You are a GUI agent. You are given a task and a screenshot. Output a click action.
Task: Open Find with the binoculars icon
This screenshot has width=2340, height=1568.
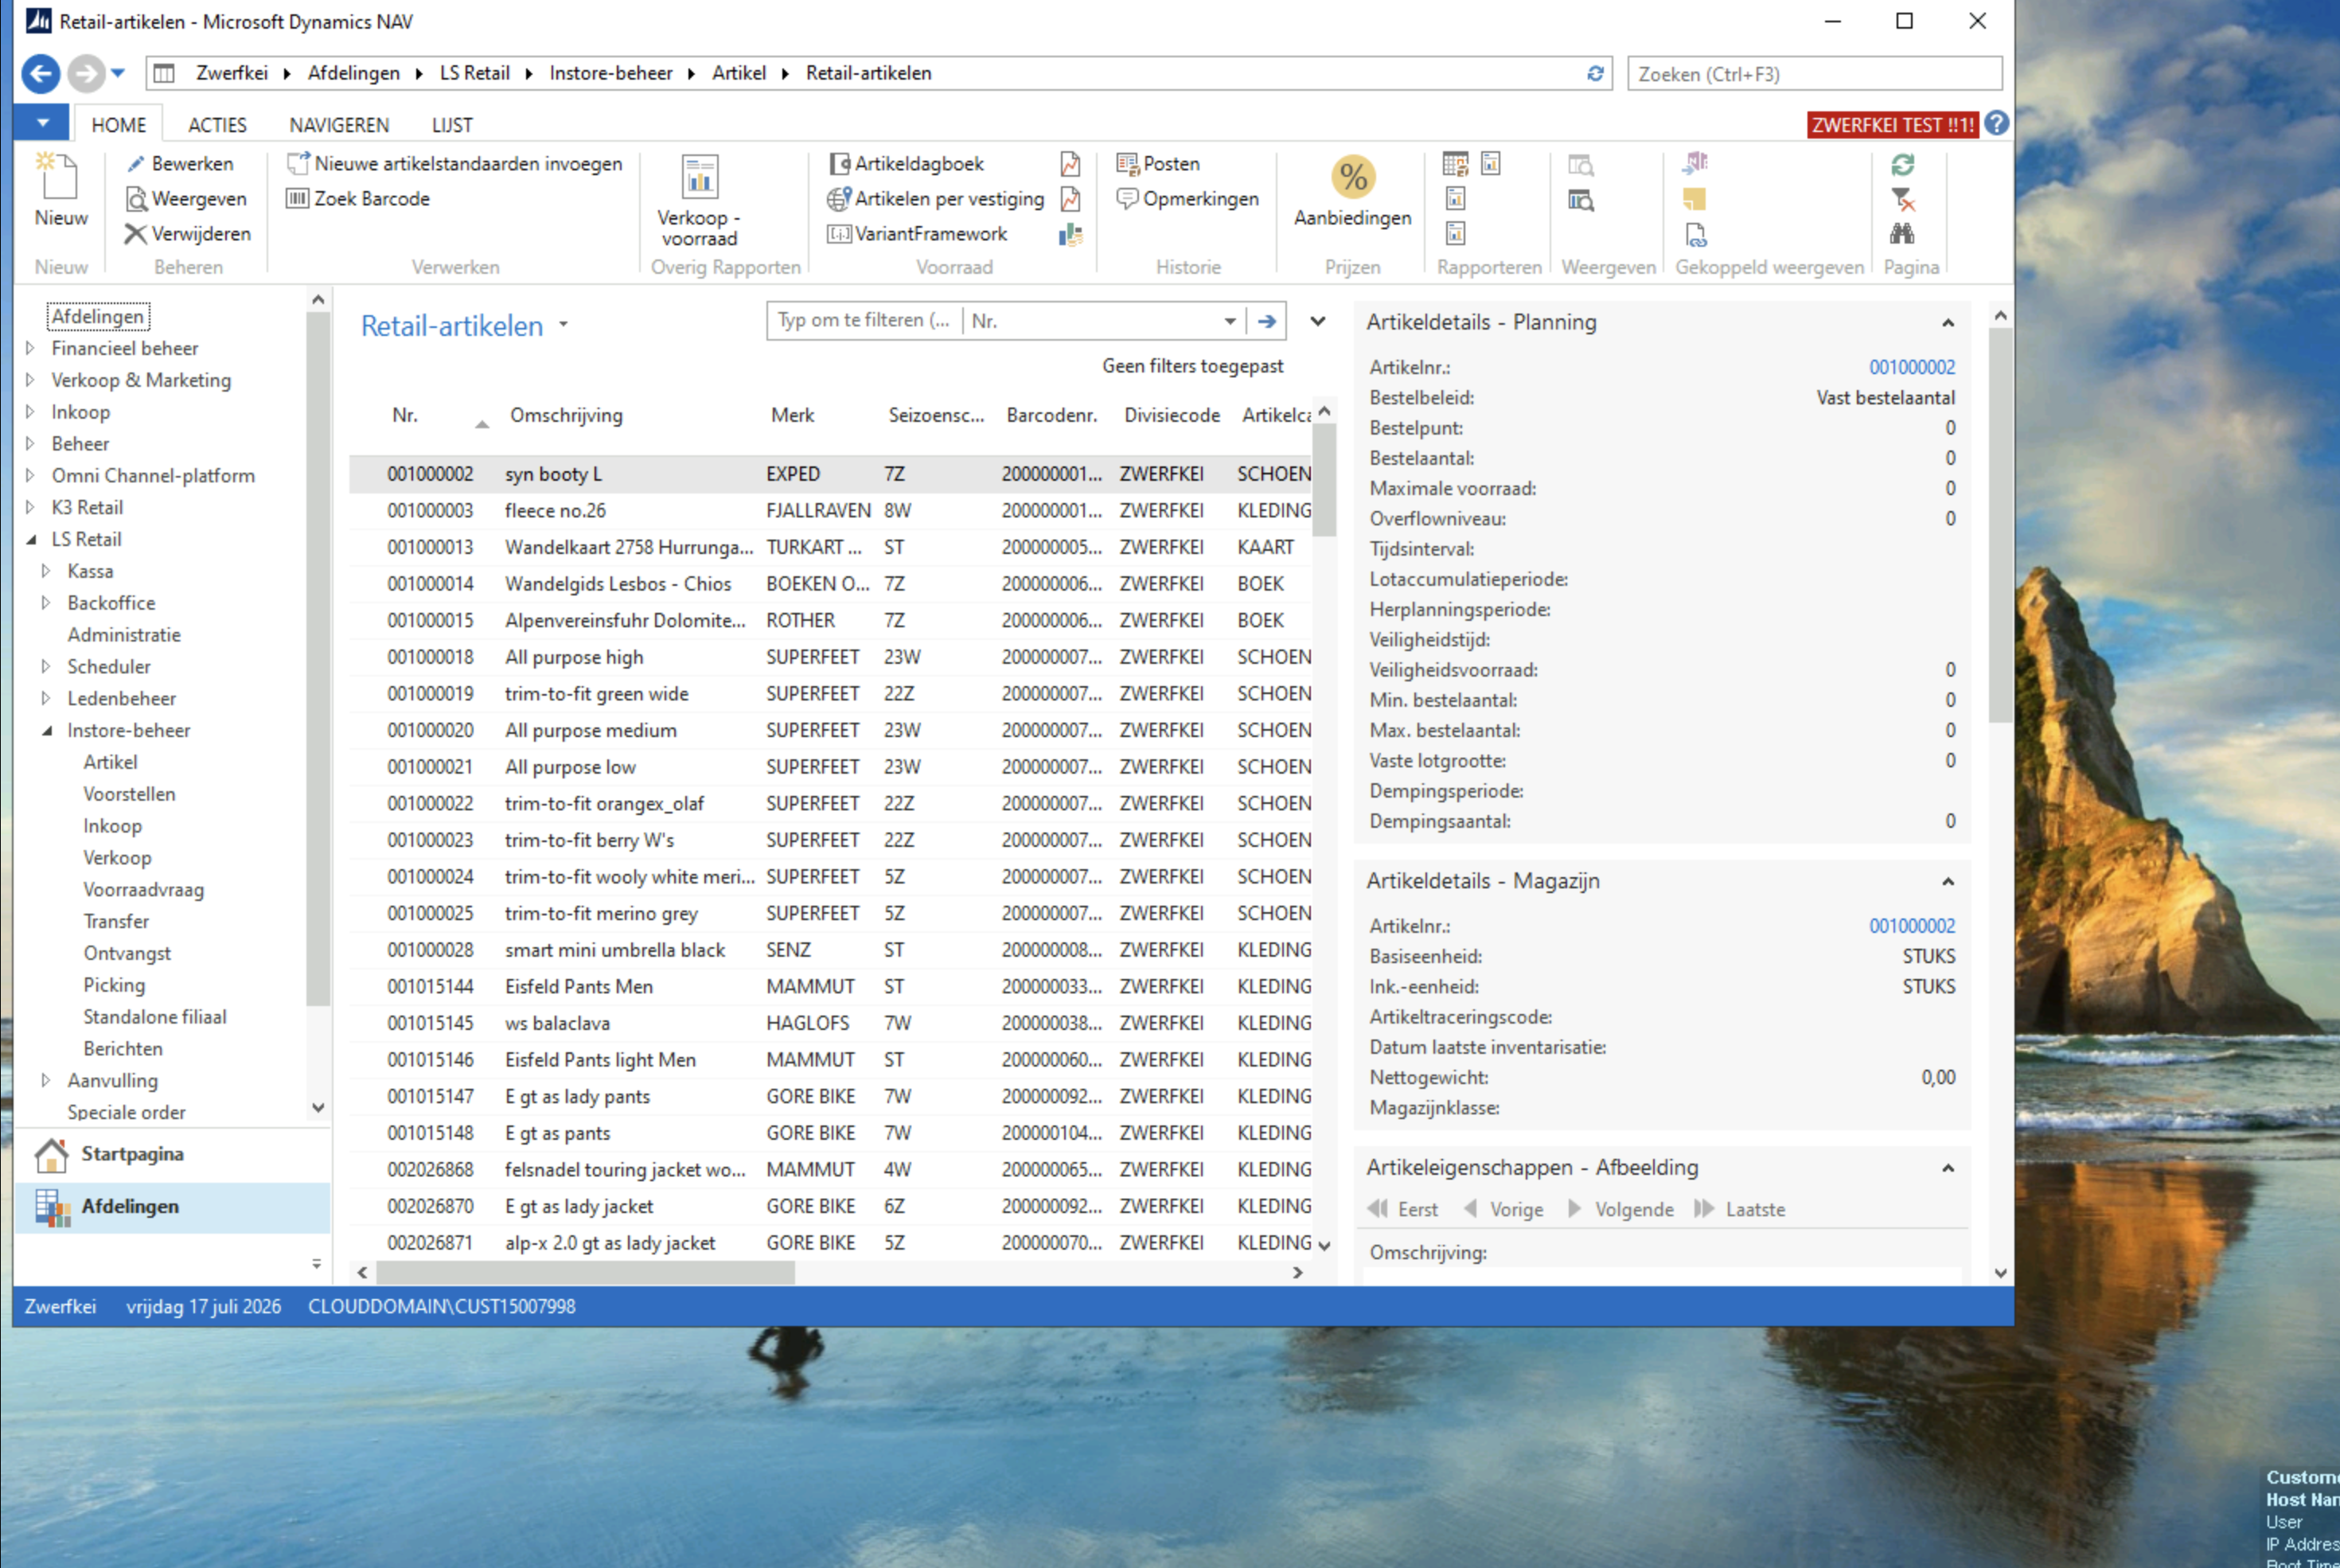click(x=1903, y=234)
